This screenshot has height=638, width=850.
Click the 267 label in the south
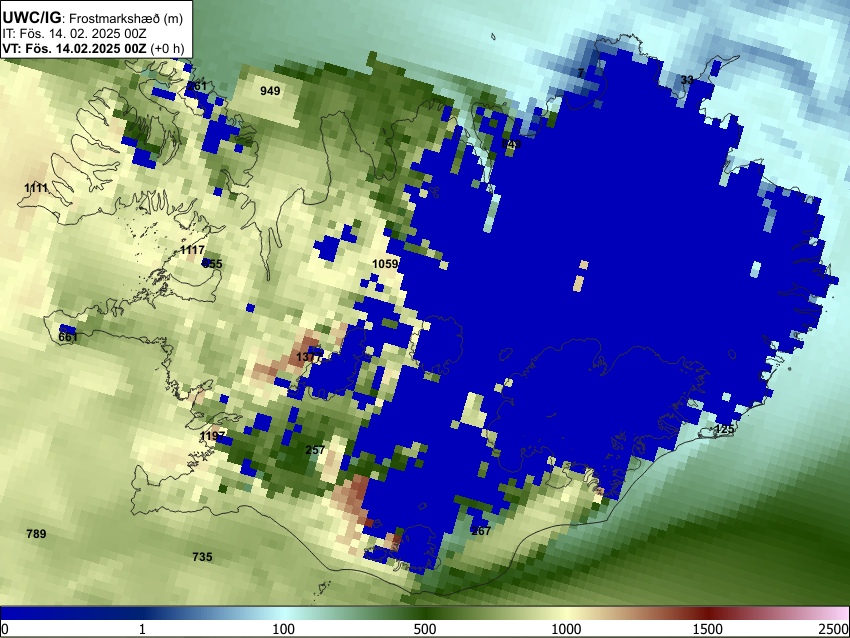(481, 531)
